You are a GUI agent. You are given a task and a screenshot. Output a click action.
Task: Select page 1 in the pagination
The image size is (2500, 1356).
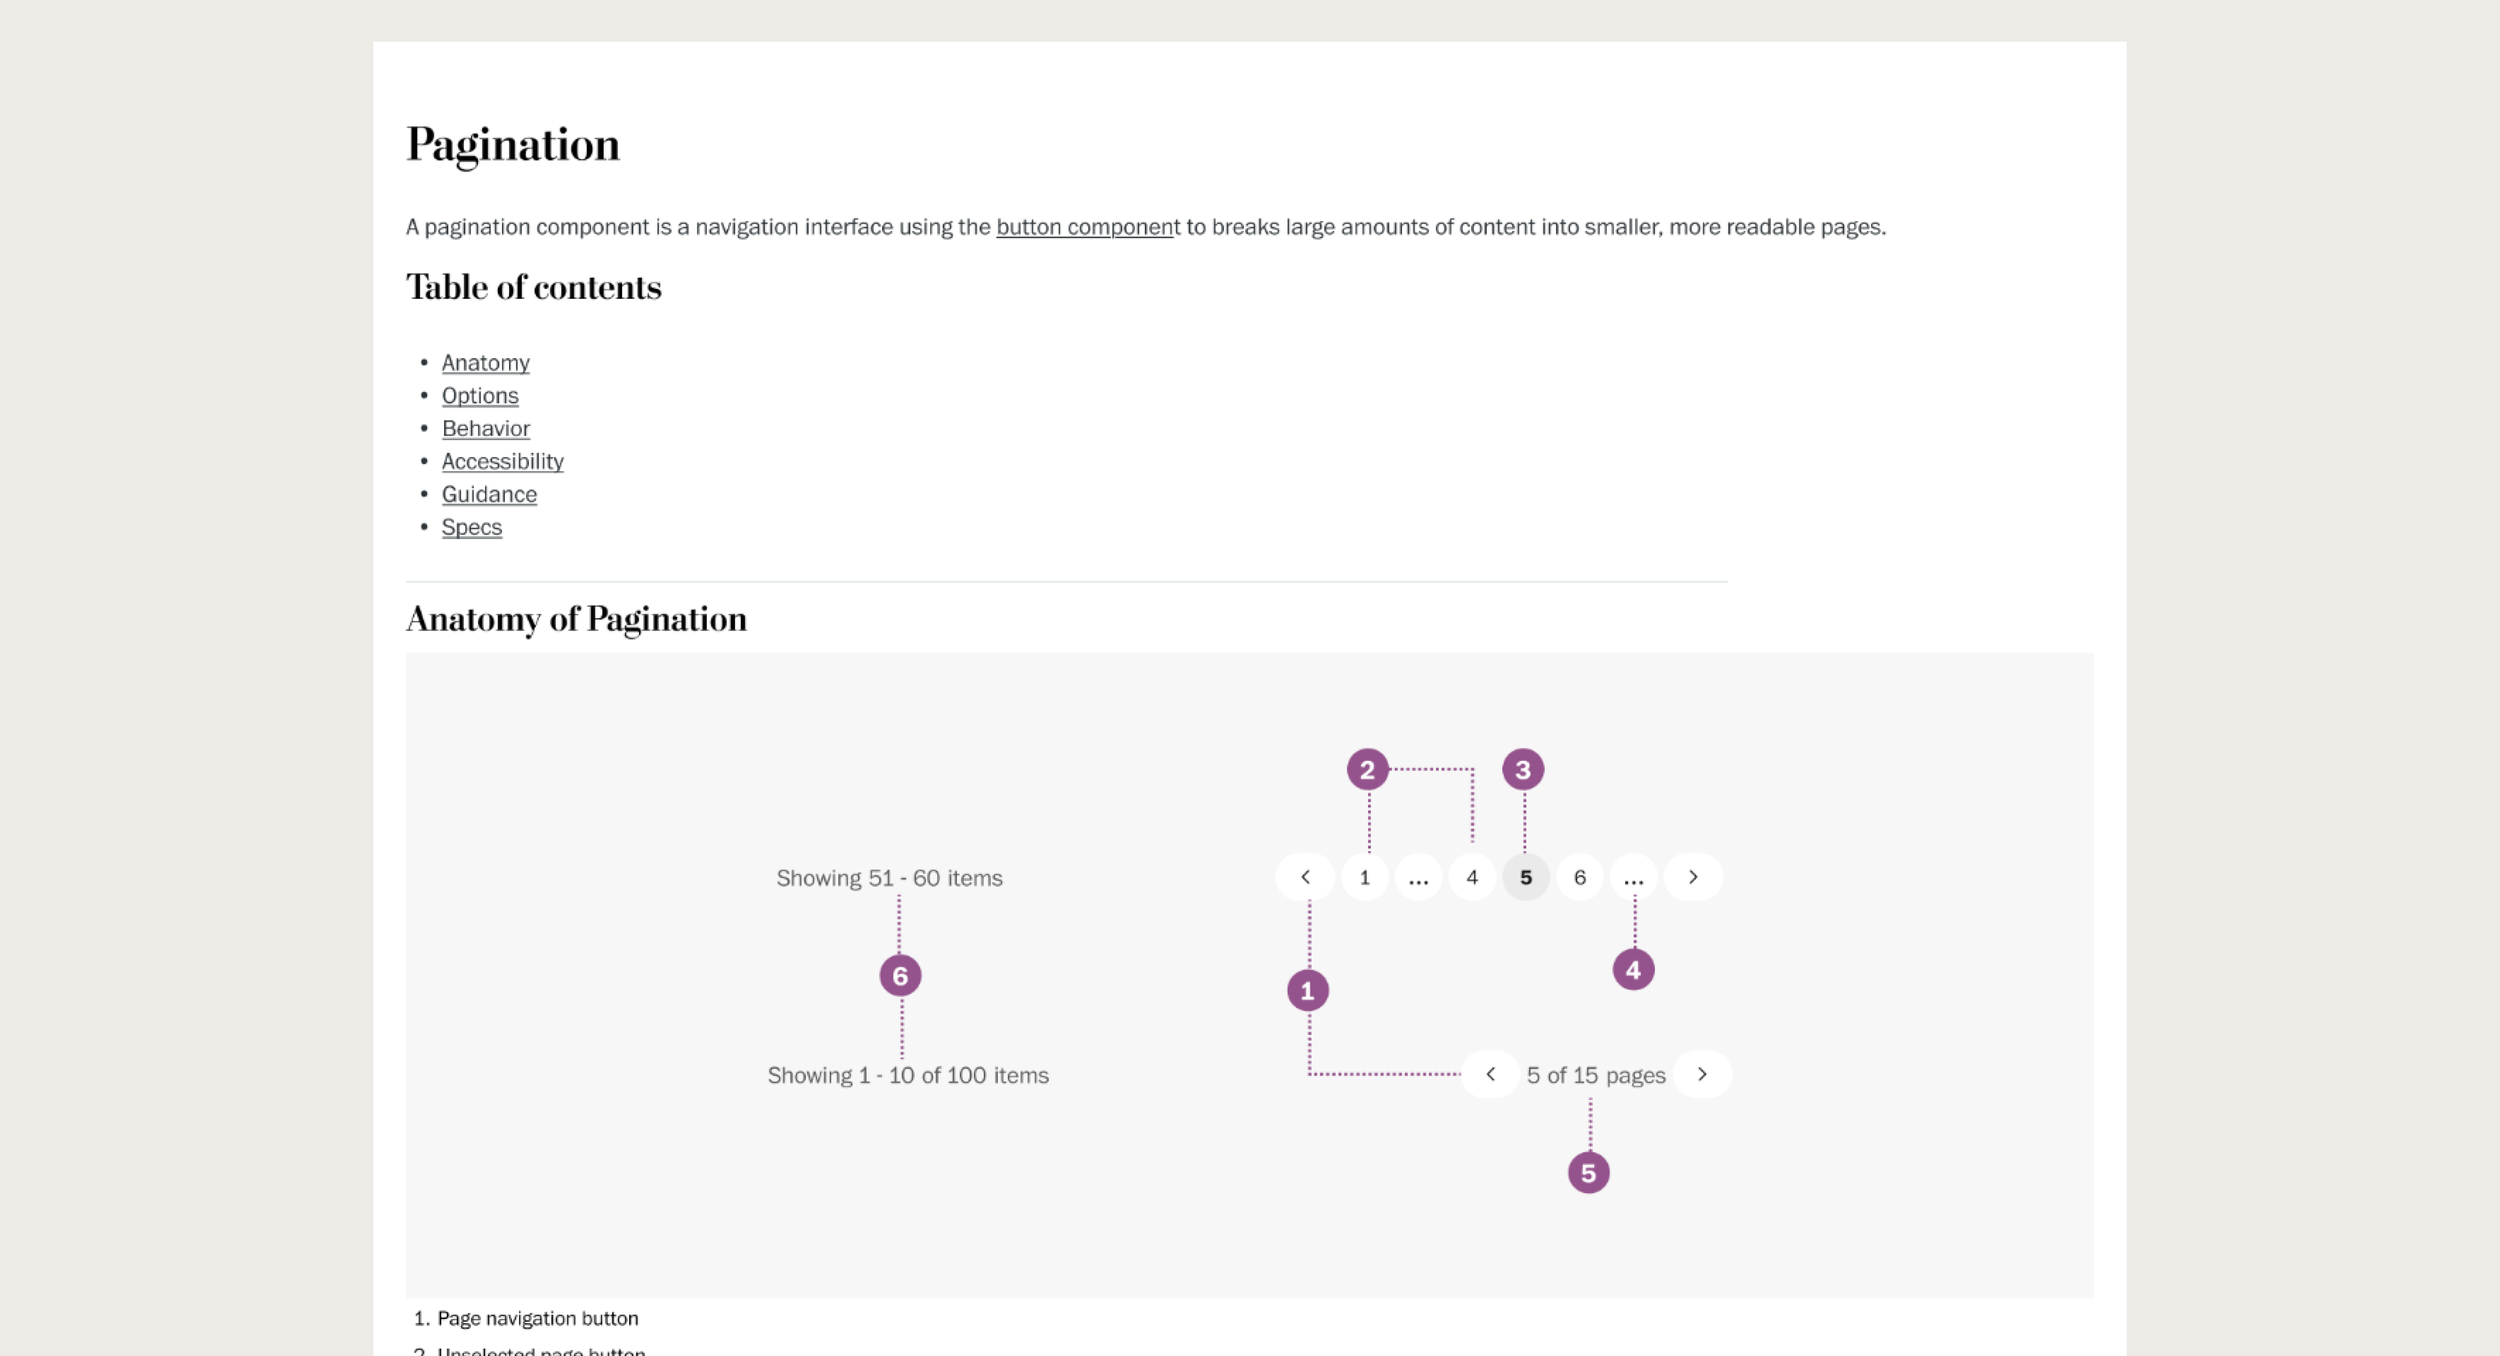point(1364,877)
